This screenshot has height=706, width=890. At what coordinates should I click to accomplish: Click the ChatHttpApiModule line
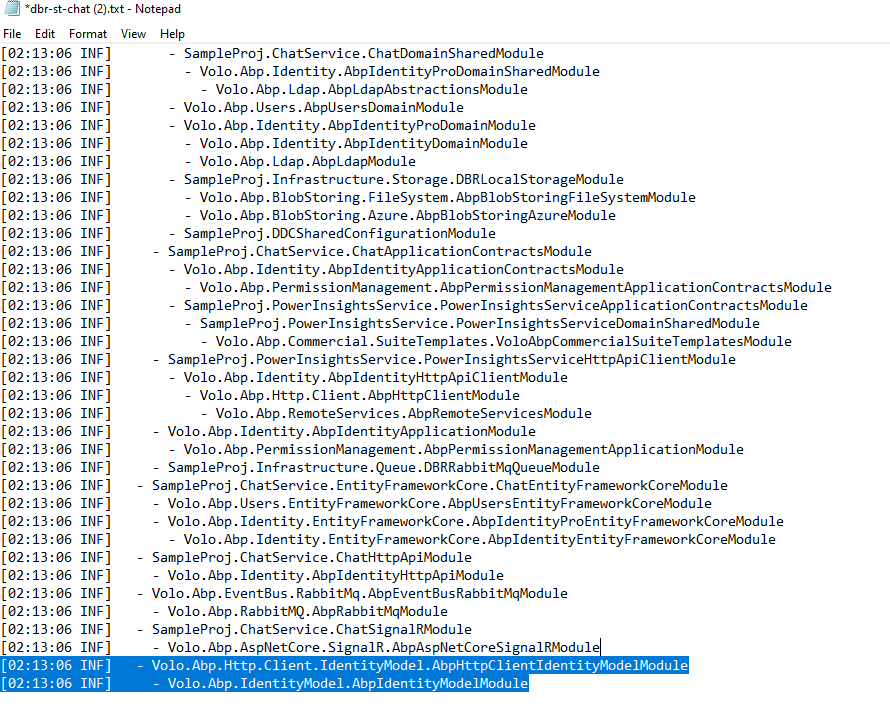(236, 558)
